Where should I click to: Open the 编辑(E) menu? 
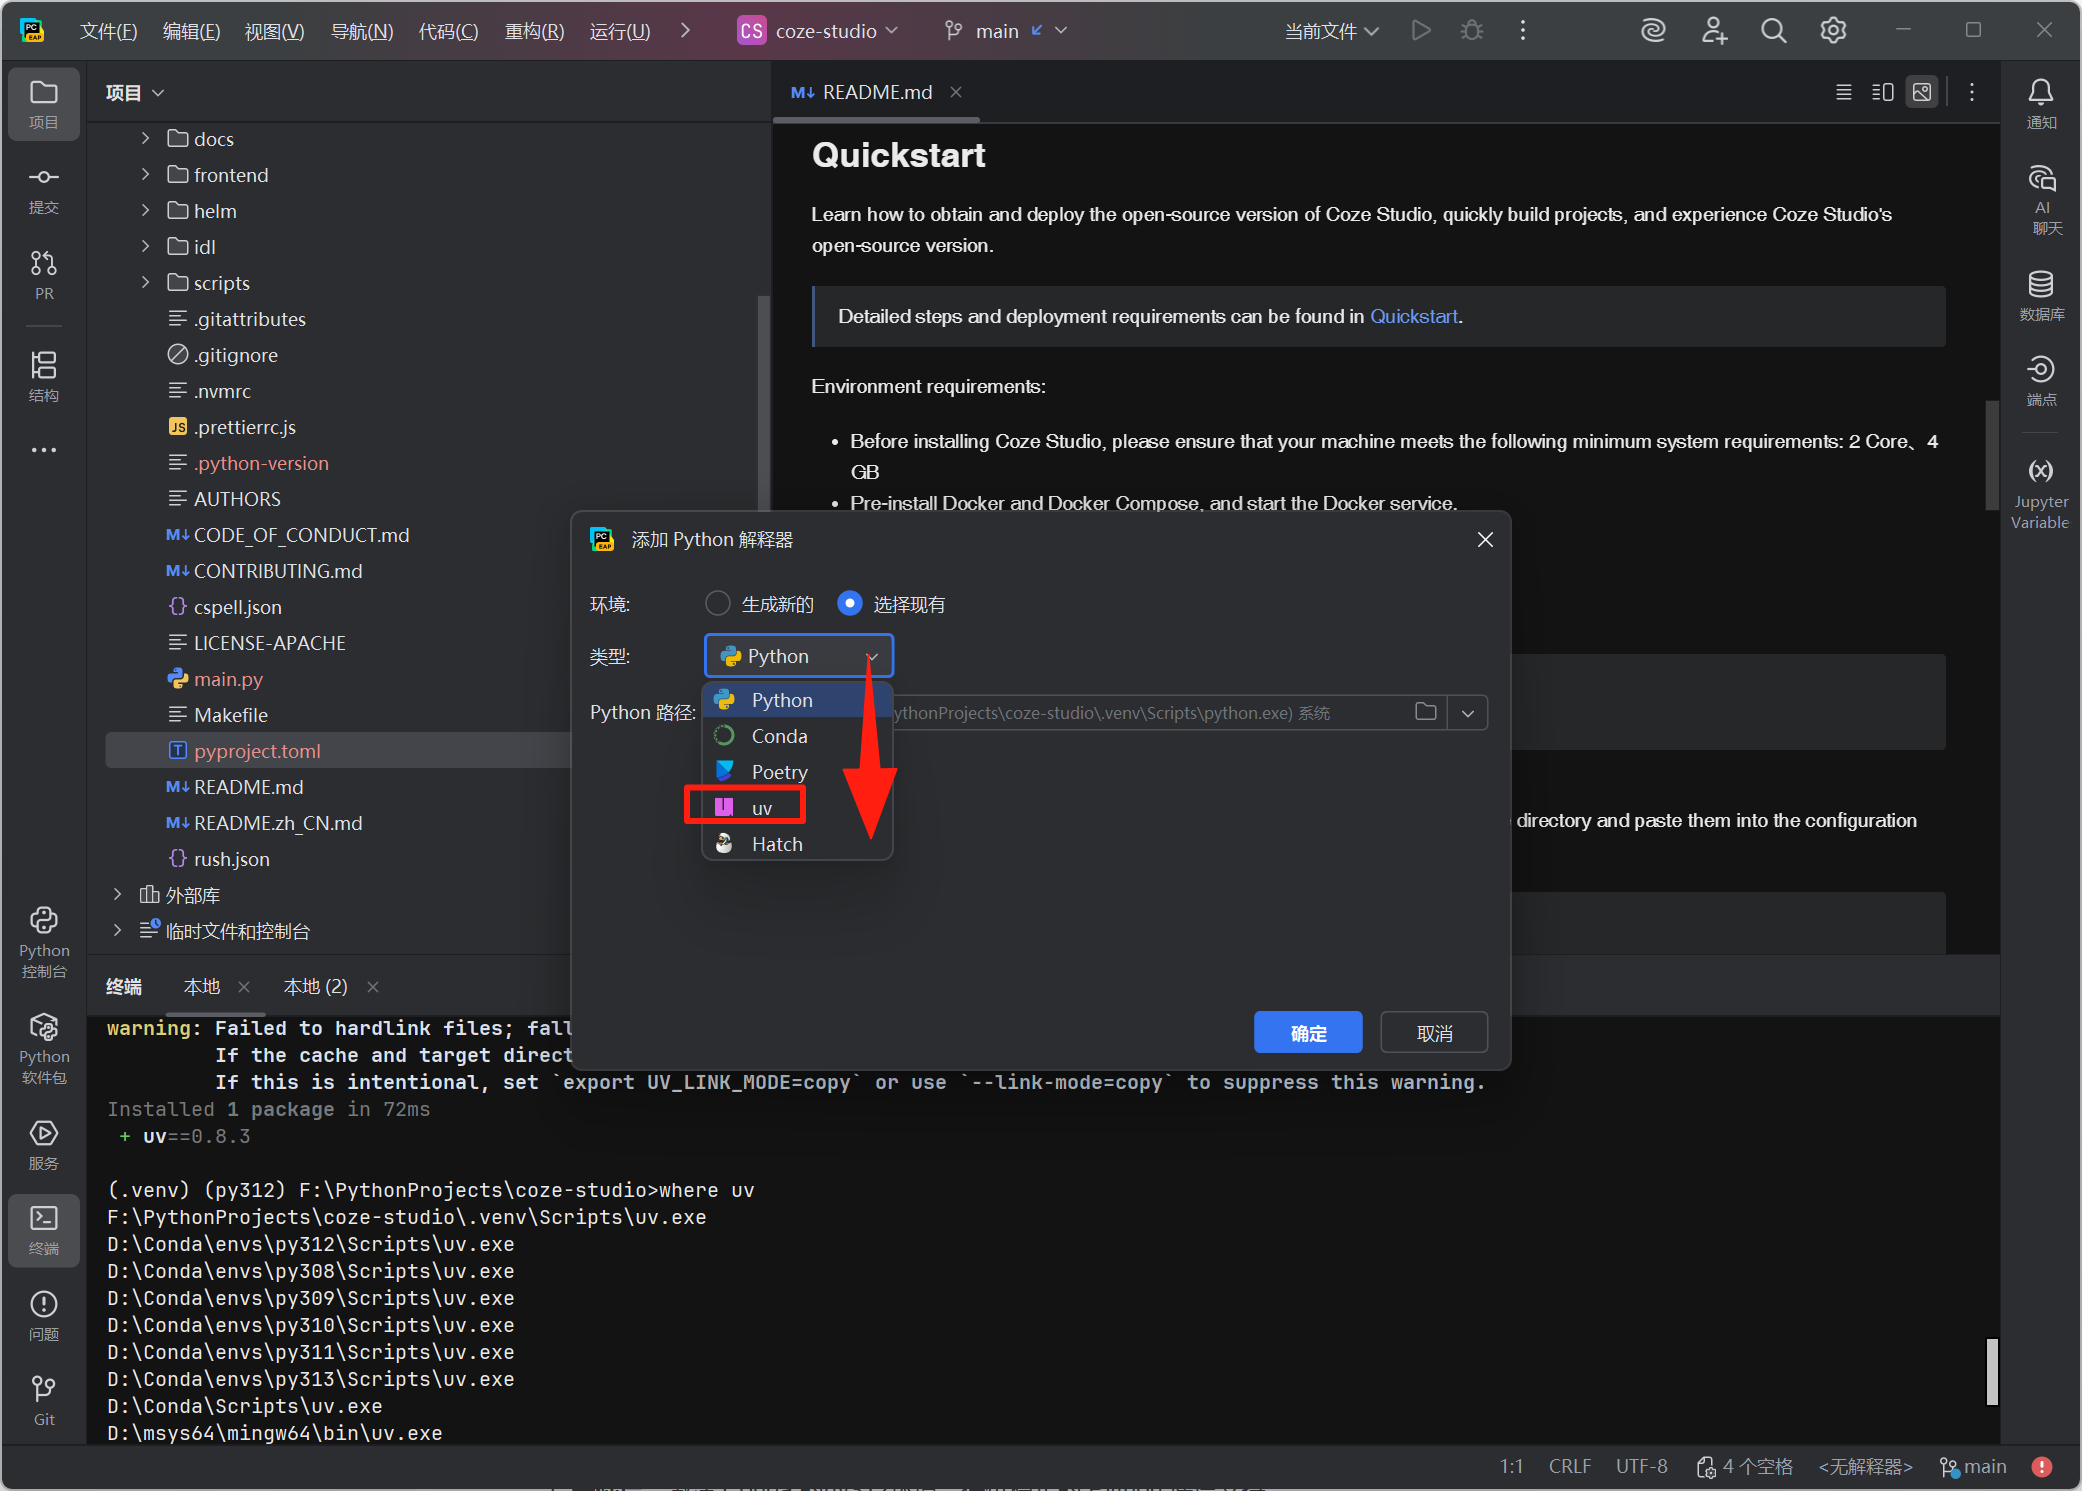click(191, 31)
